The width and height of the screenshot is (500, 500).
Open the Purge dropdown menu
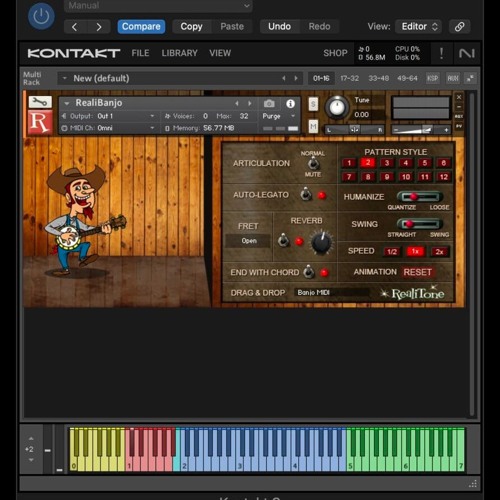279,116
